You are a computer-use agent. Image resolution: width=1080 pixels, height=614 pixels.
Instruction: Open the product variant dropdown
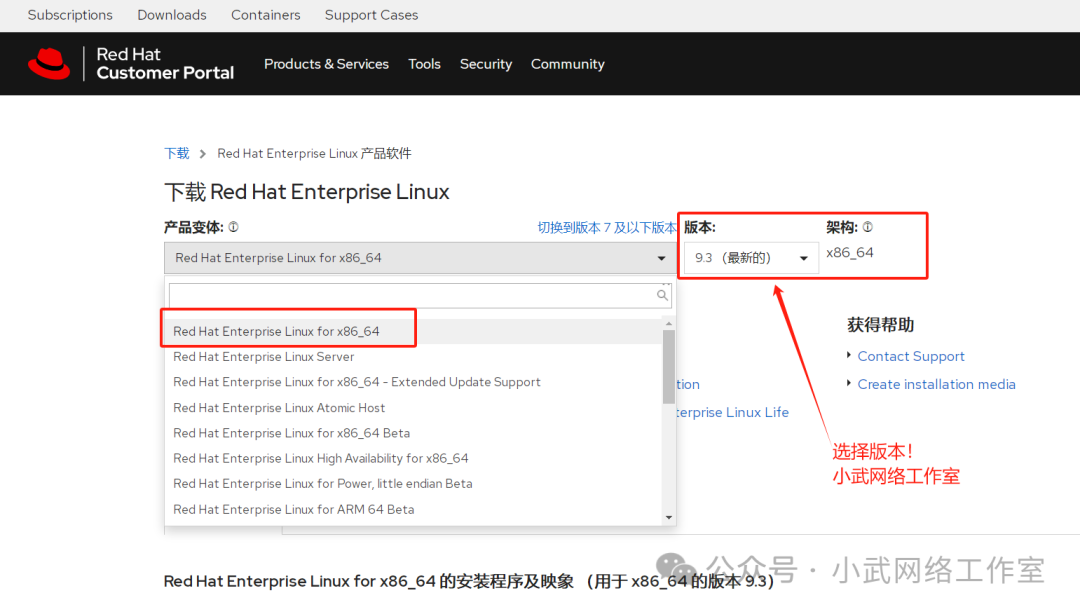(x=420, y=258)
